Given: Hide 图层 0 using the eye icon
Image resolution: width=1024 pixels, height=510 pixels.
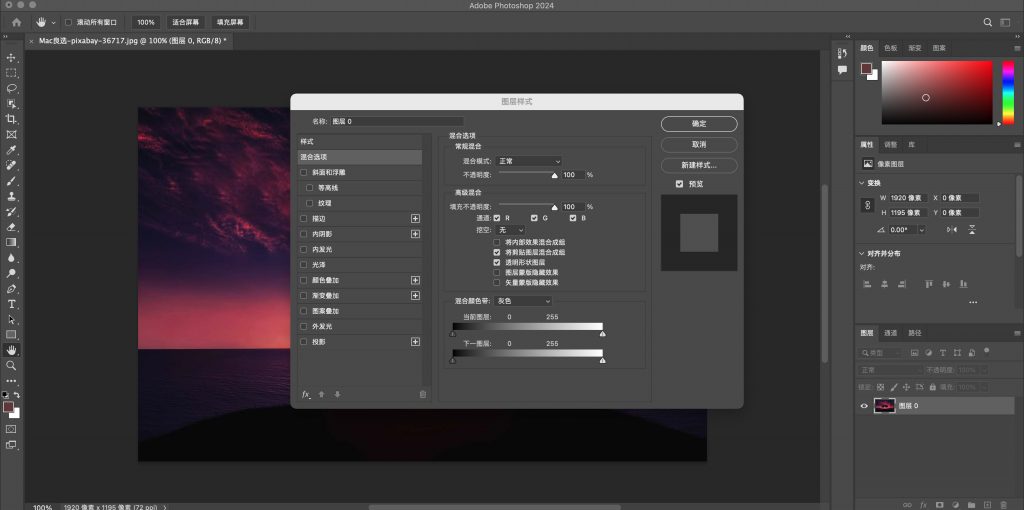Looking at the screenshot, I should point(864,406).
